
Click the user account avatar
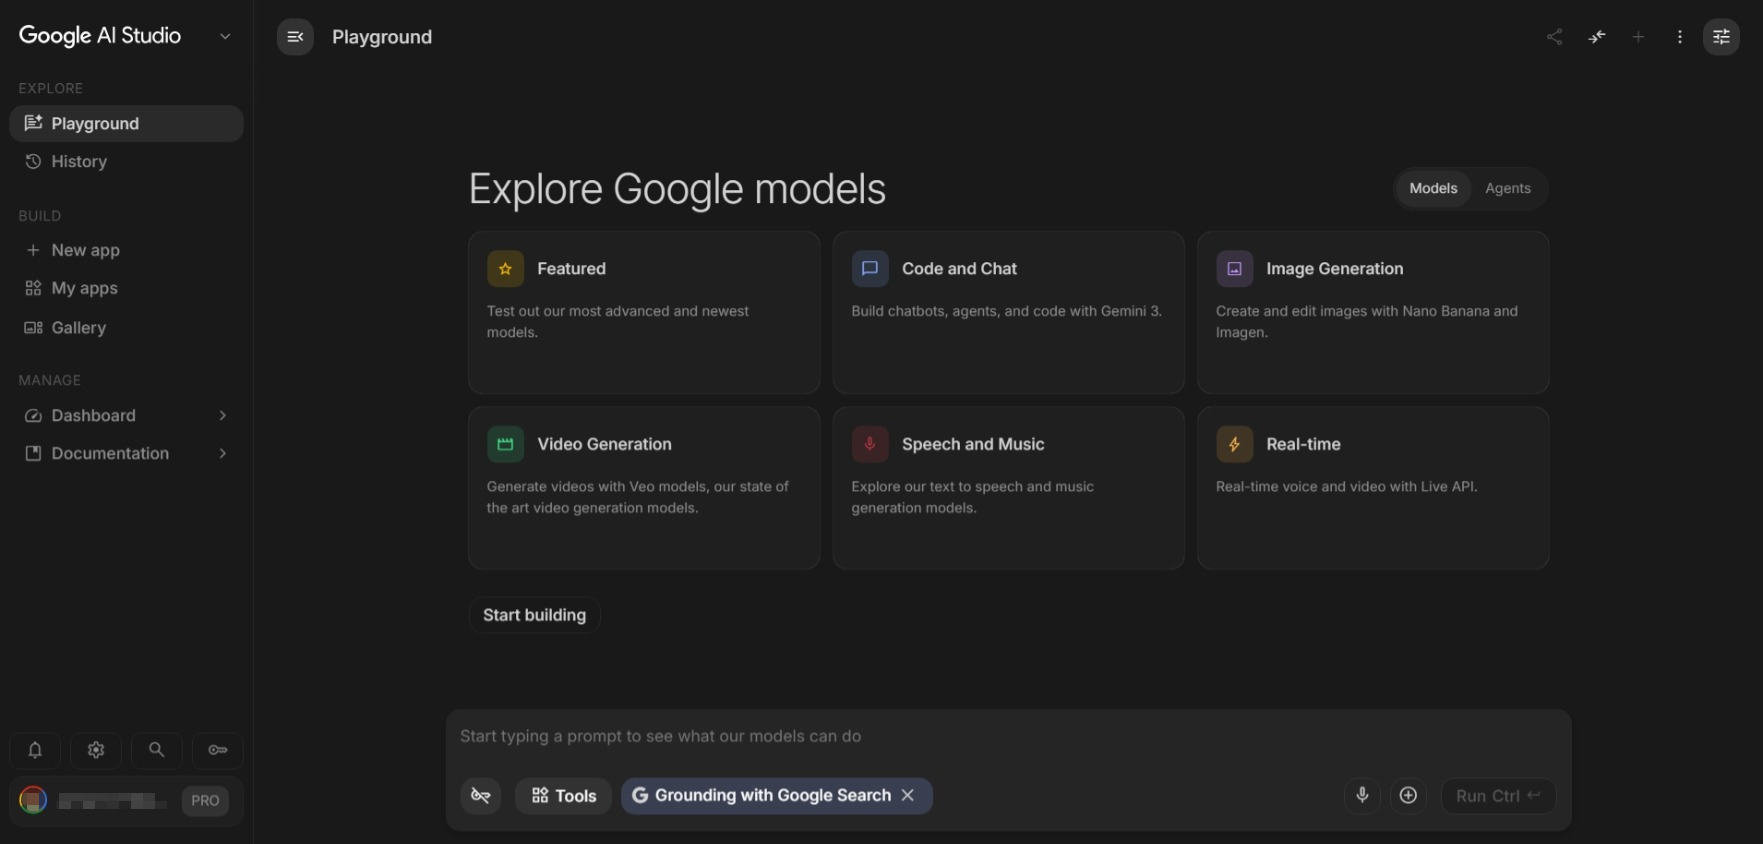pyautogui.click(x=33, y=800)
